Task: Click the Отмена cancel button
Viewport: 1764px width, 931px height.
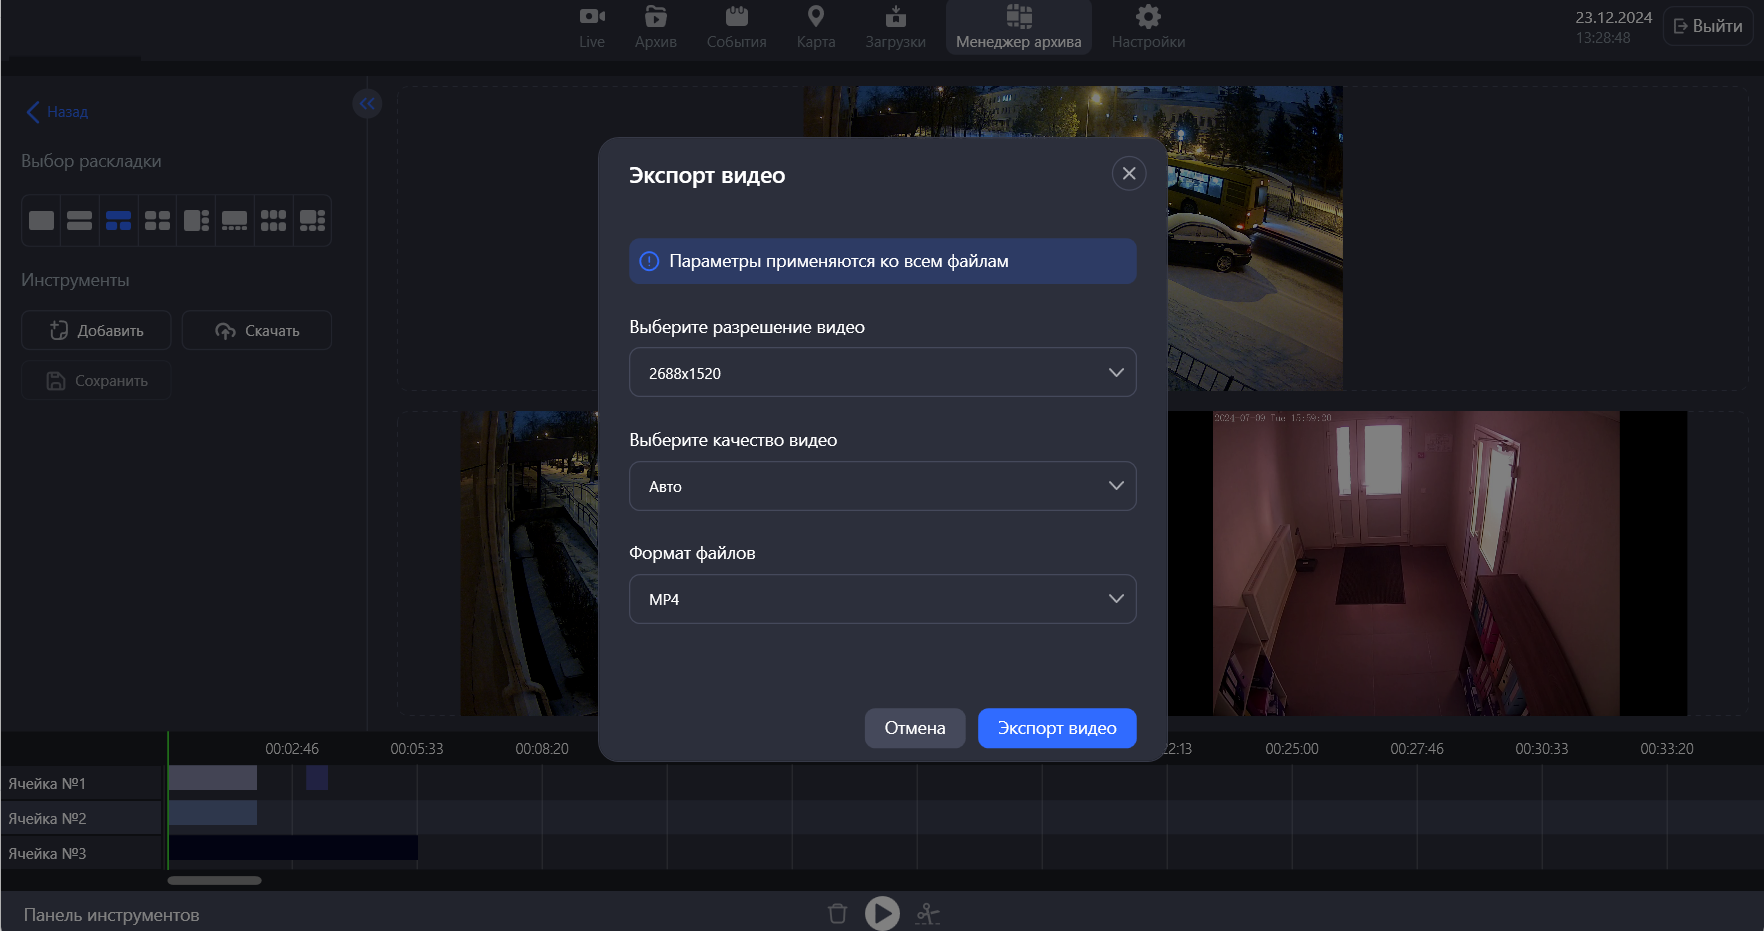Action: [x=914, y=728]
